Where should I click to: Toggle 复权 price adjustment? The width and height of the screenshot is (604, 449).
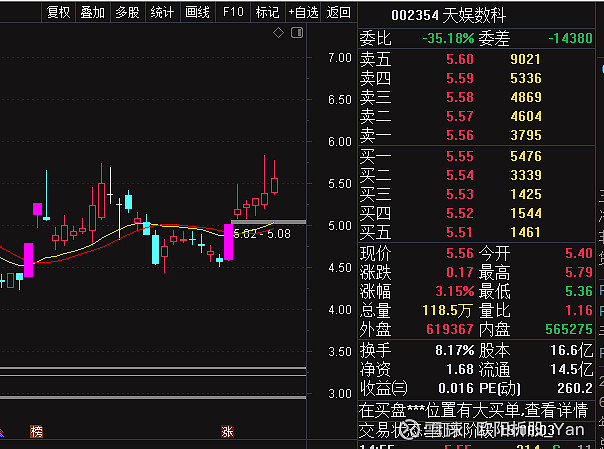59,12
